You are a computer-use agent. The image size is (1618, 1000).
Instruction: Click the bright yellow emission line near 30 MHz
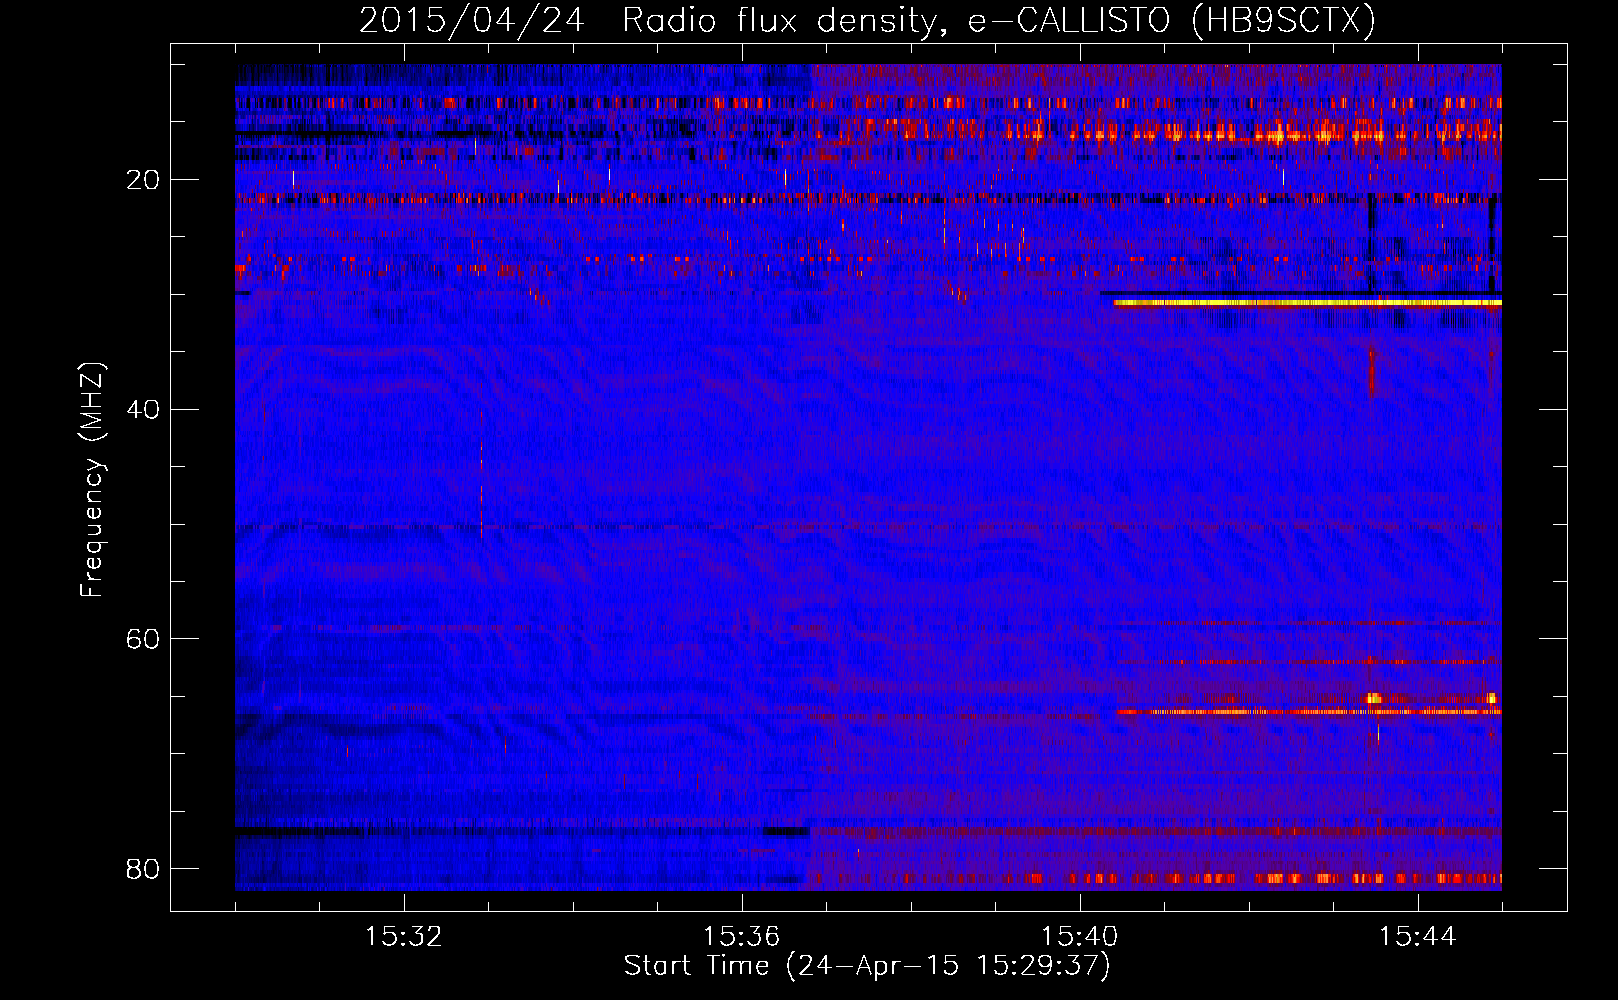point(1307,302)
